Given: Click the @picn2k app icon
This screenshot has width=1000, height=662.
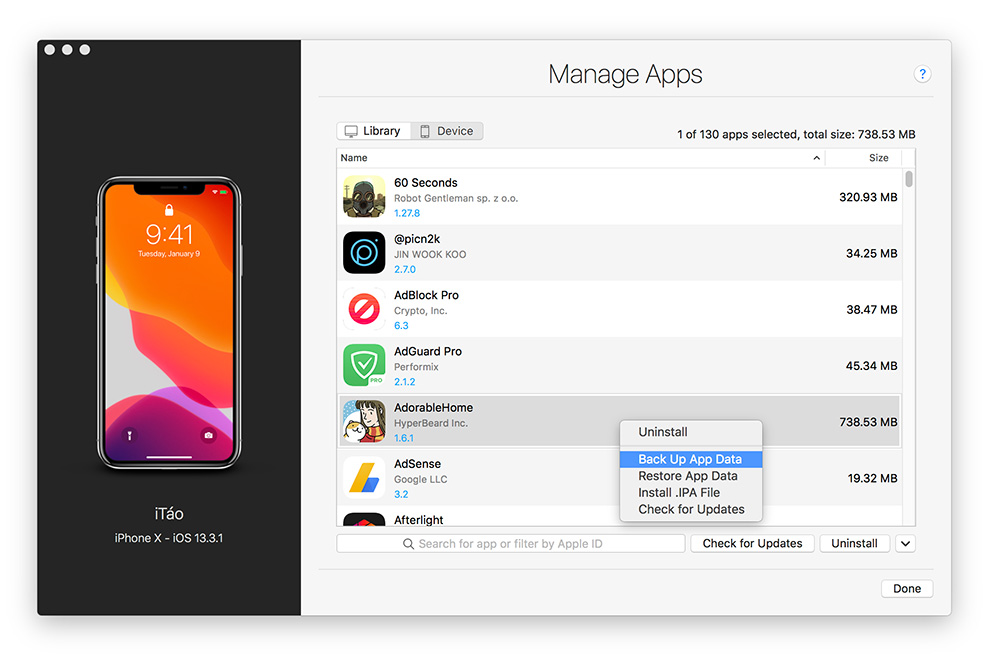Looking at the screenshot, I should point(364,253).
